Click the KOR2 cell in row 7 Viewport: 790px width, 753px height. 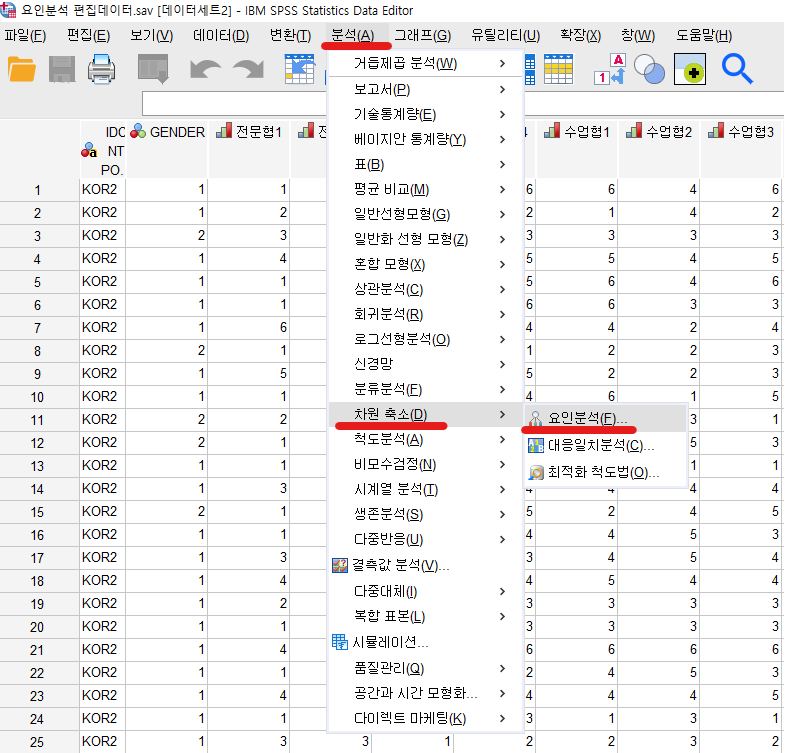(x=102, y=327)
